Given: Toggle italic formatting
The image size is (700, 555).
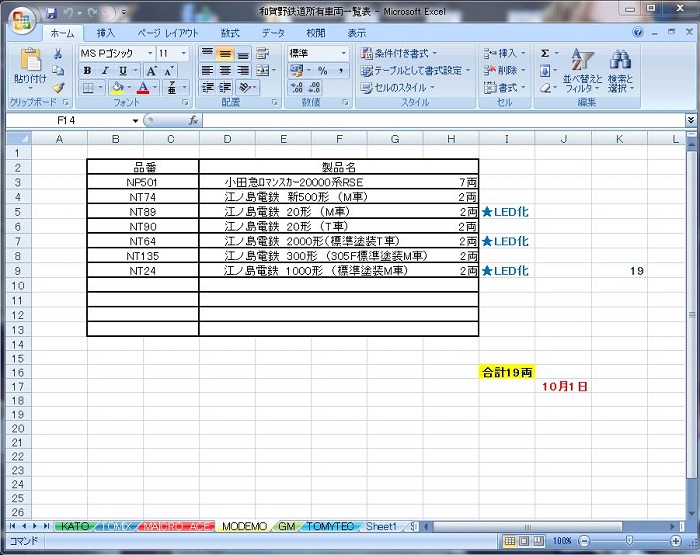Looking at the screenshot, I should (105, 71).
